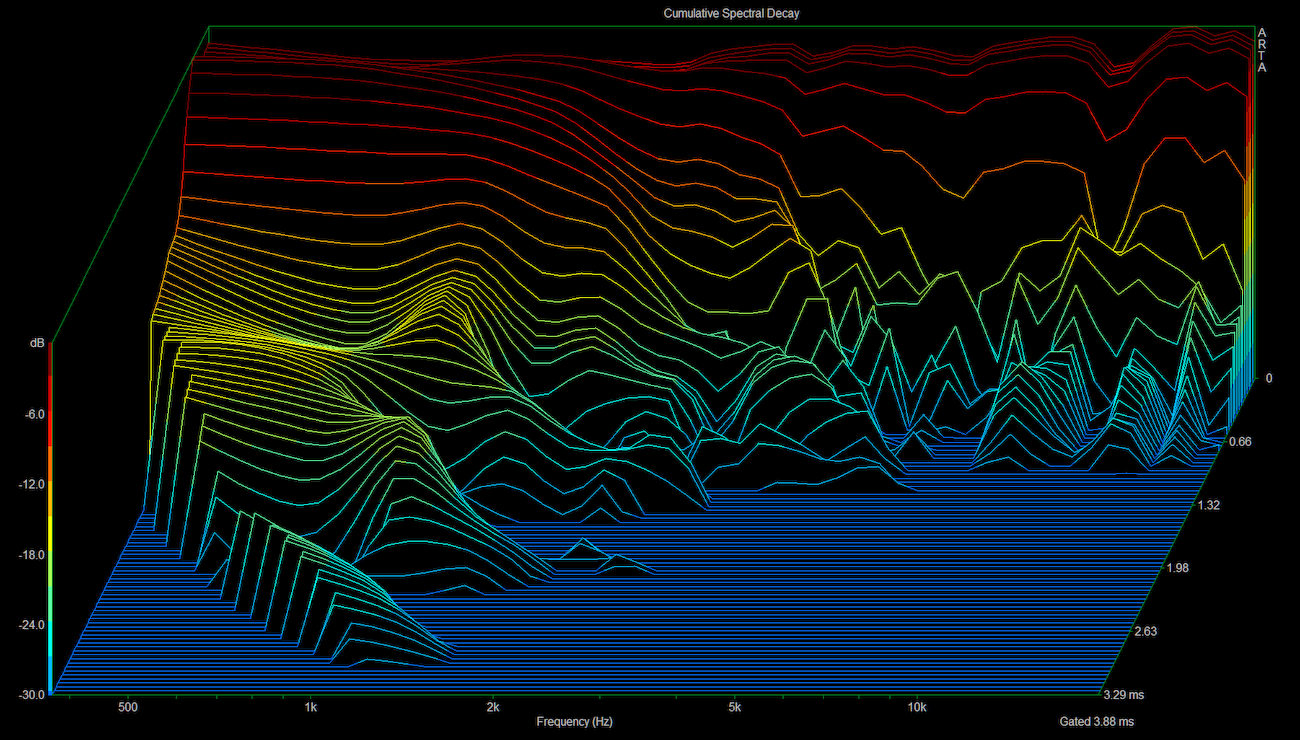
Task: Select the -12.0 dB tick label
Action: click(x=30, y=484)
